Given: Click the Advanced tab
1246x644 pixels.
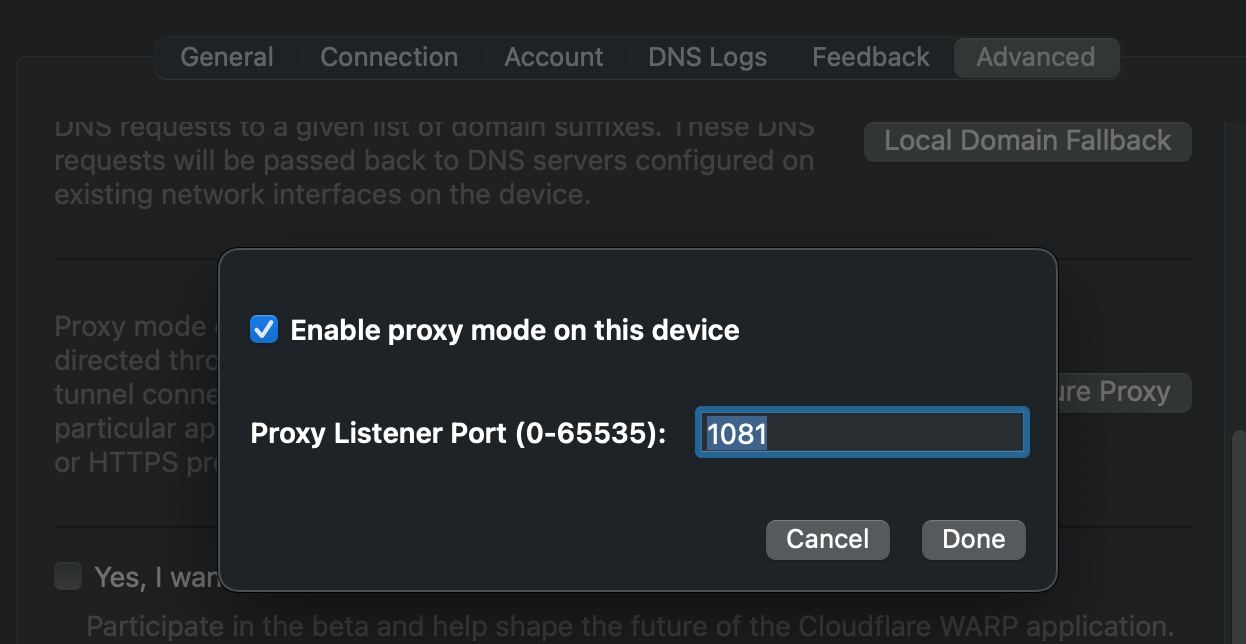Looking at the screenshot, I should click(1036, 57).
